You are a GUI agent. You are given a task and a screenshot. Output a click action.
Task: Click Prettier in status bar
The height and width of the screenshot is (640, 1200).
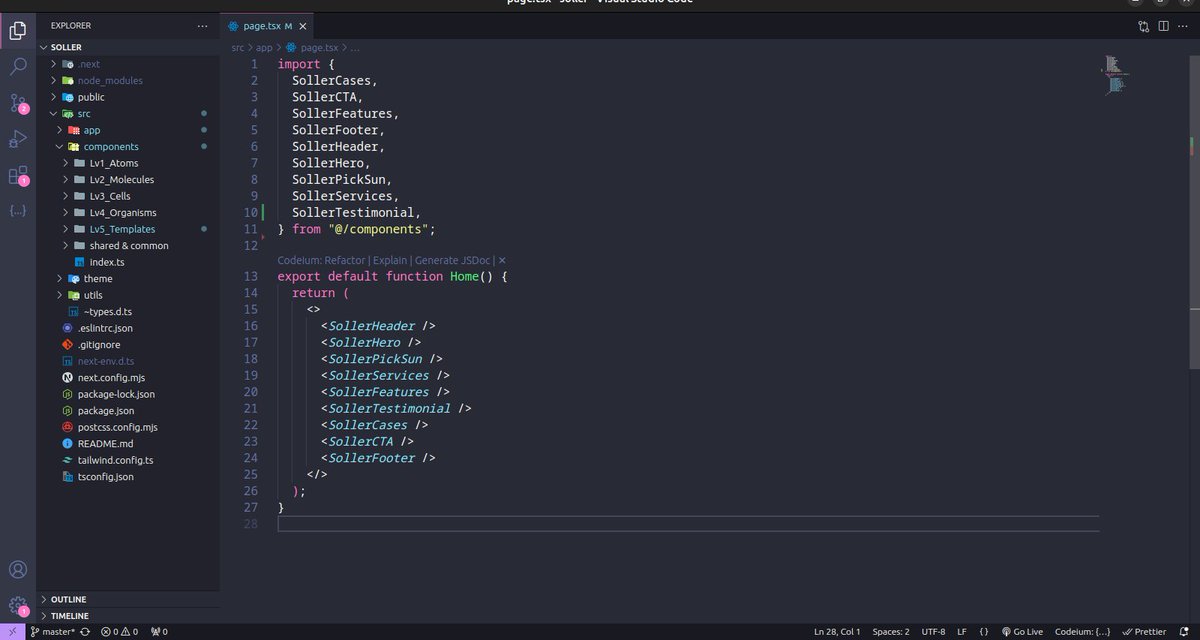(1144, 632)
